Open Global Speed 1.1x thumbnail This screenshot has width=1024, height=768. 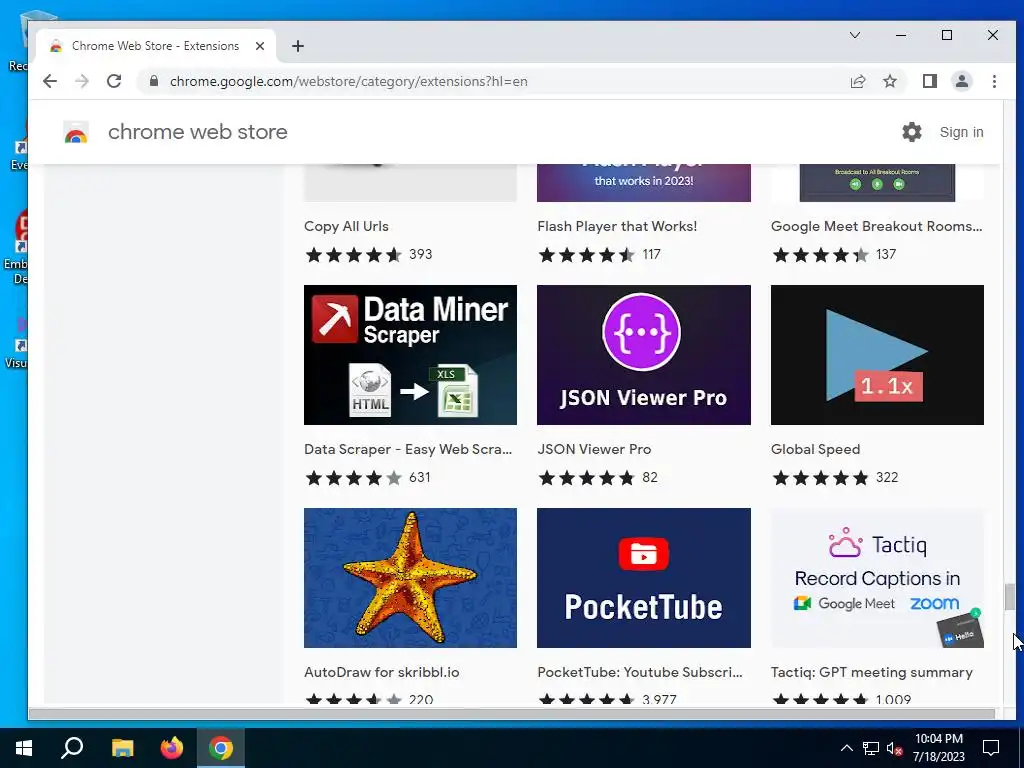(x=877, y=355)
